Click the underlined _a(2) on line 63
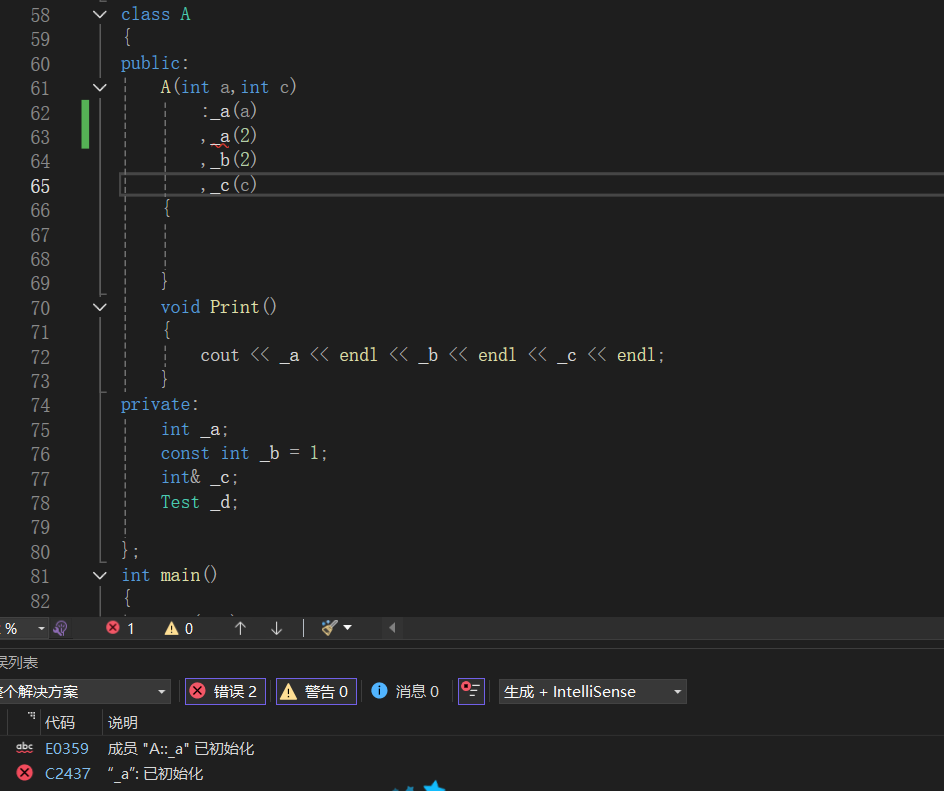 [234, 136]
